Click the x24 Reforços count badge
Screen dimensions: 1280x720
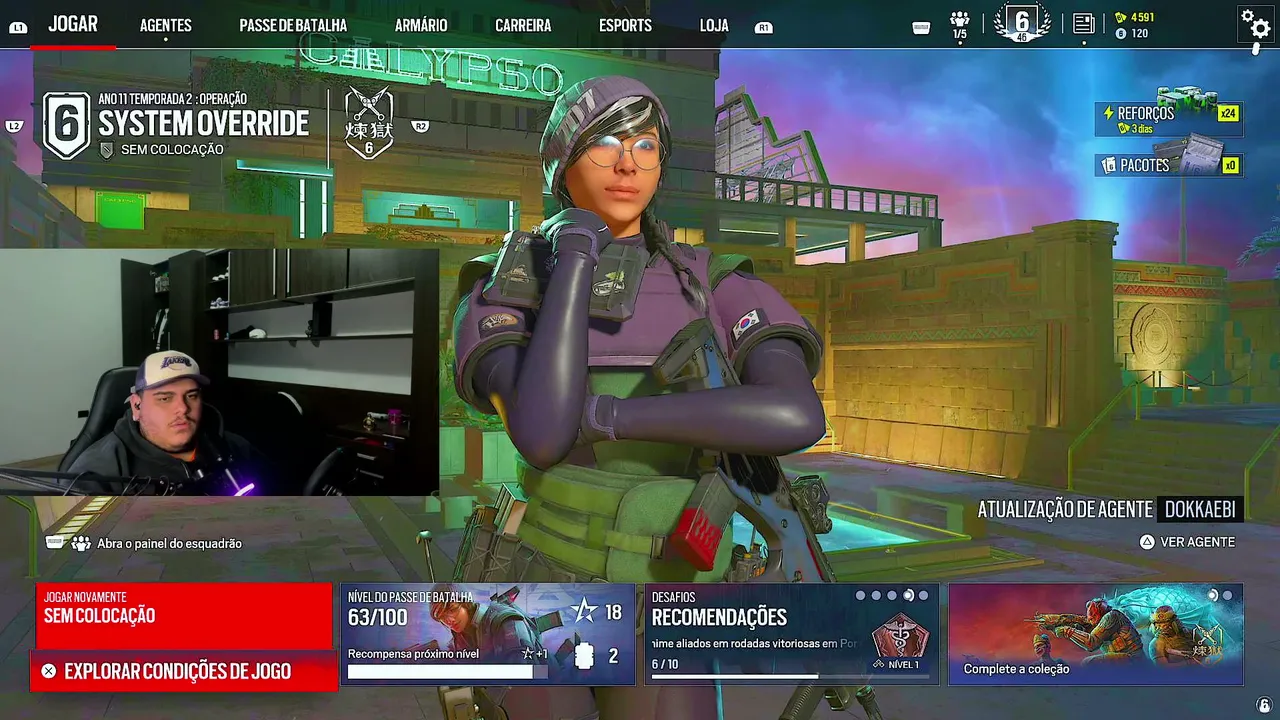pyautogui.click(x=1228, y=113)
